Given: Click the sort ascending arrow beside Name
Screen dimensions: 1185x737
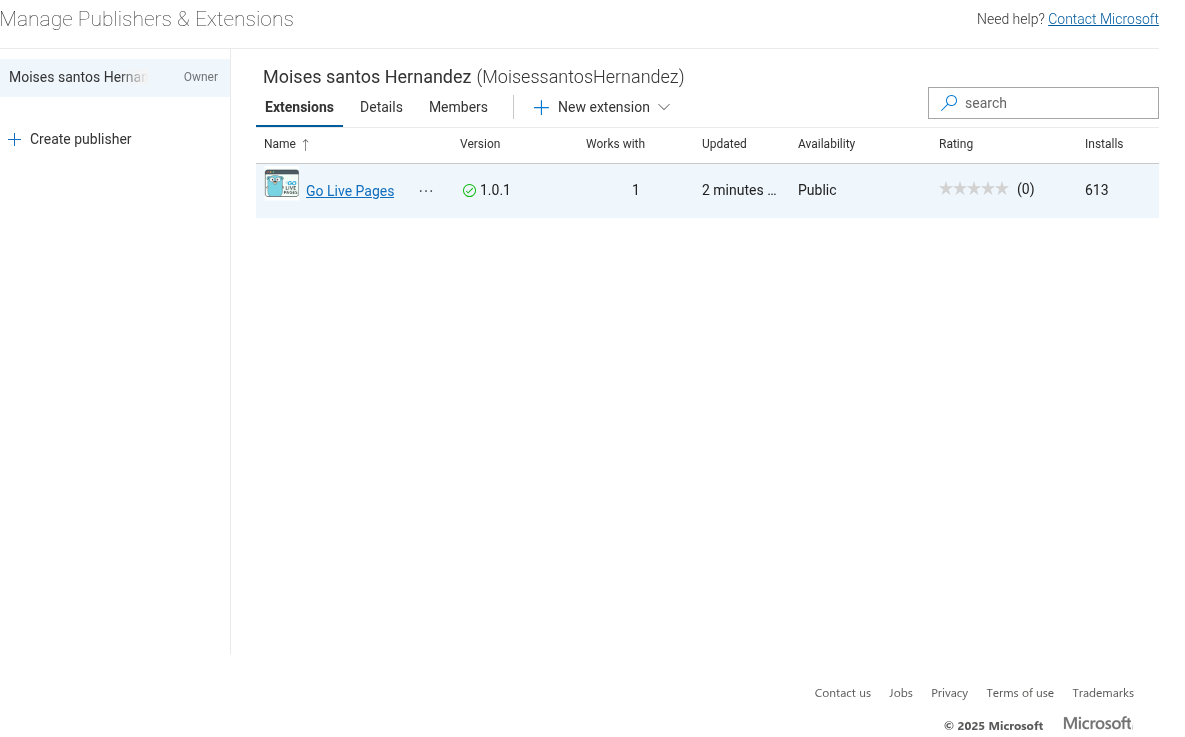Looking at the screenshot, I should (305, 144).
